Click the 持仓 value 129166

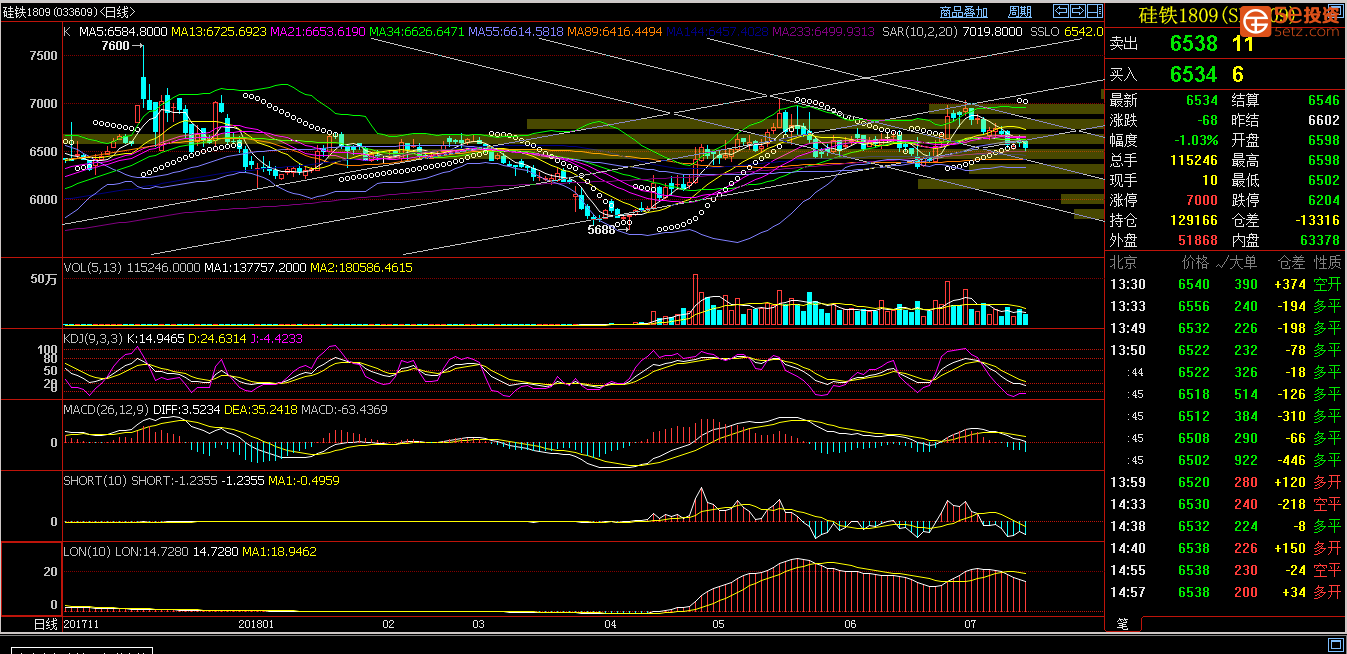coord(1195,220)
